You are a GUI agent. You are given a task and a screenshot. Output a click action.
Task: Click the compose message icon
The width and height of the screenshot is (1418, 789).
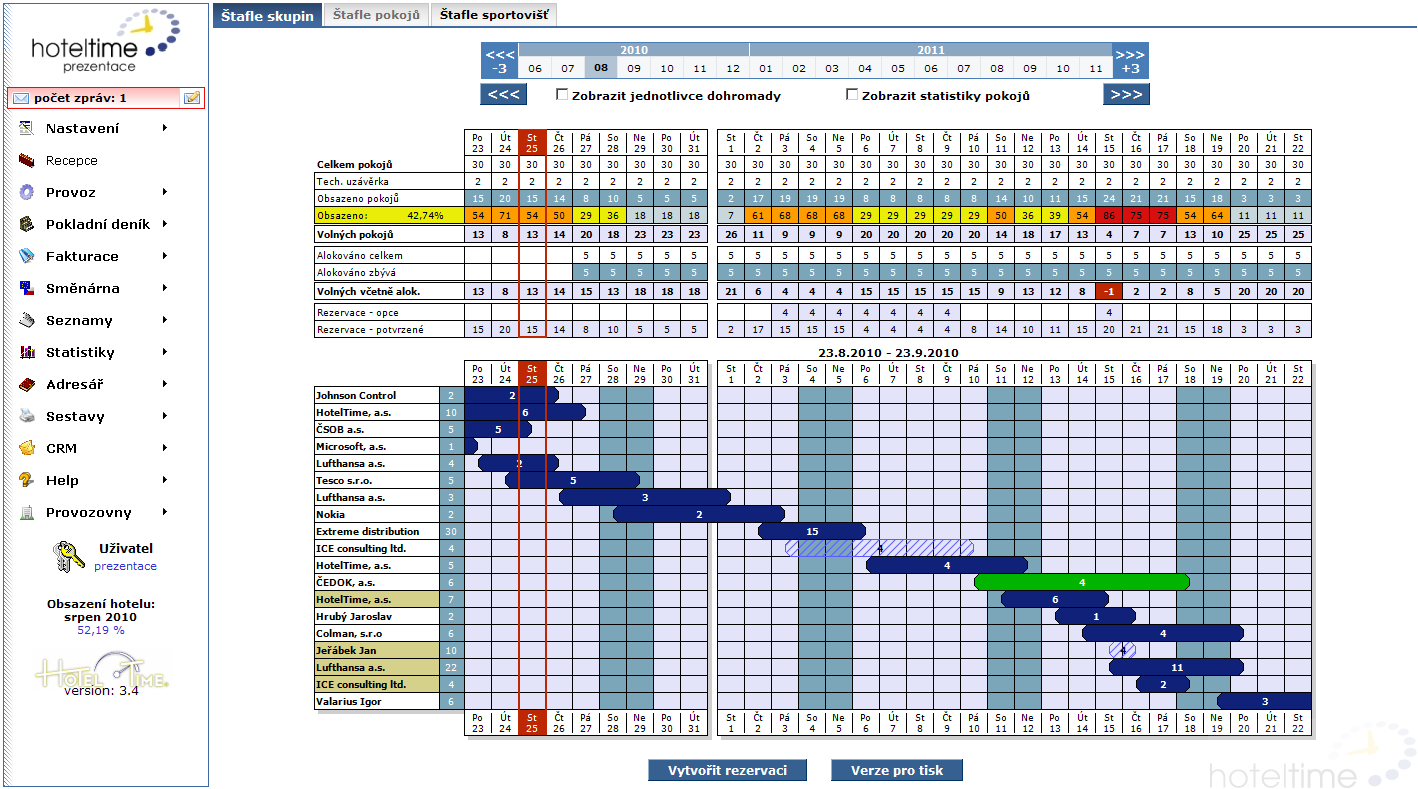(192, 98)
